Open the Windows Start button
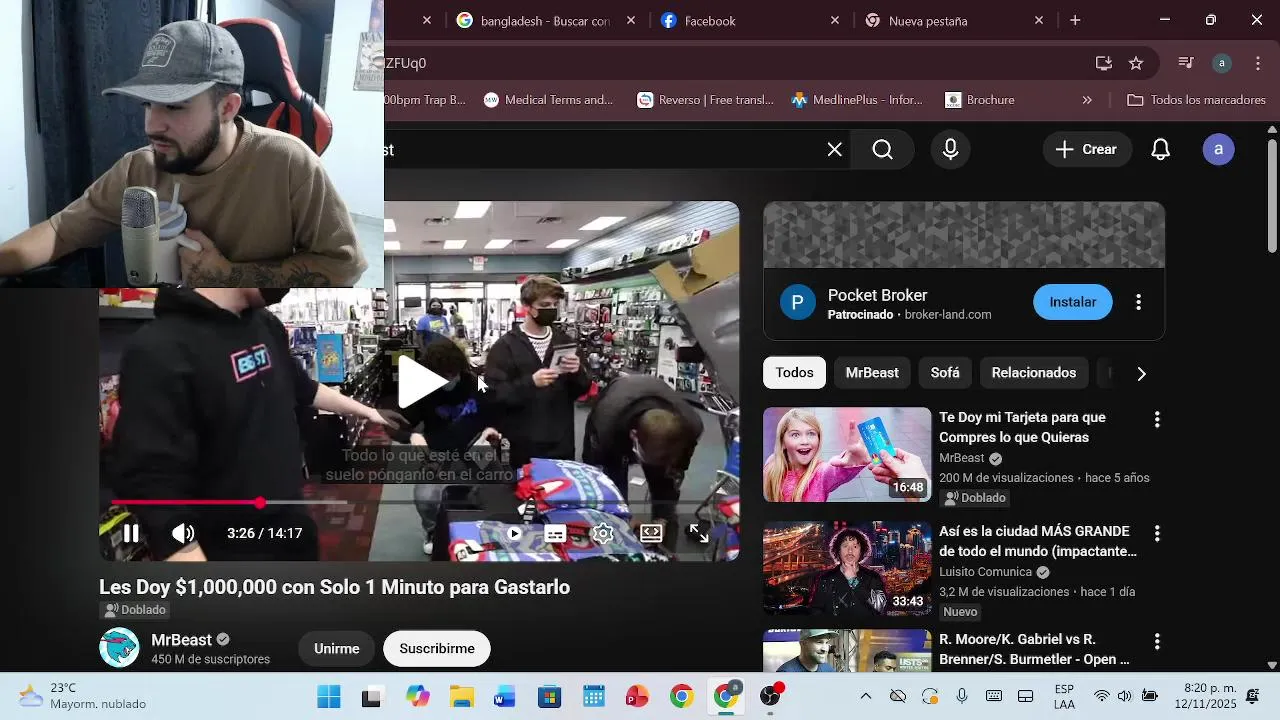This screenshot has height=720, width=1280. click(328, 697)
